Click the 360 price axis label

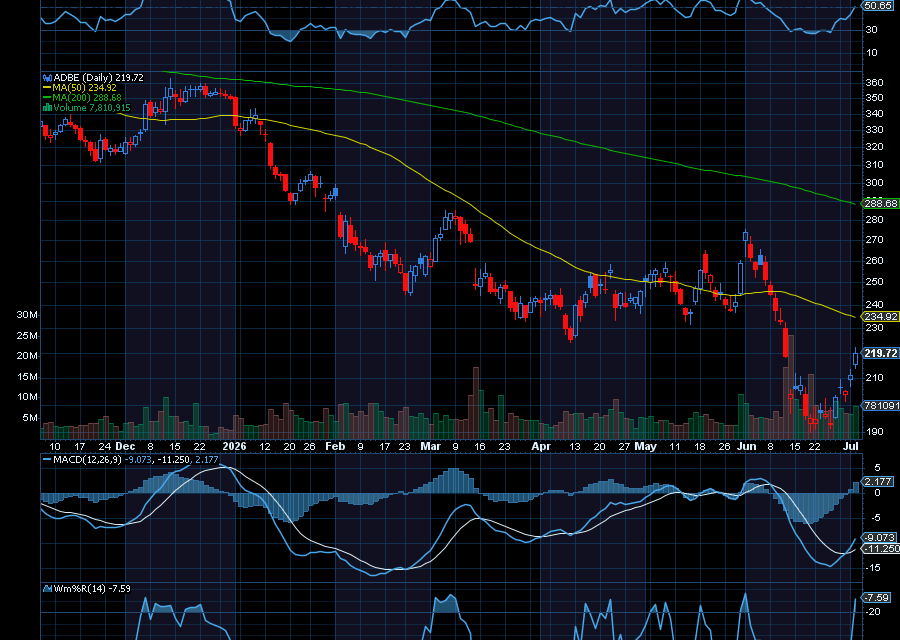[x=874, y=82]
